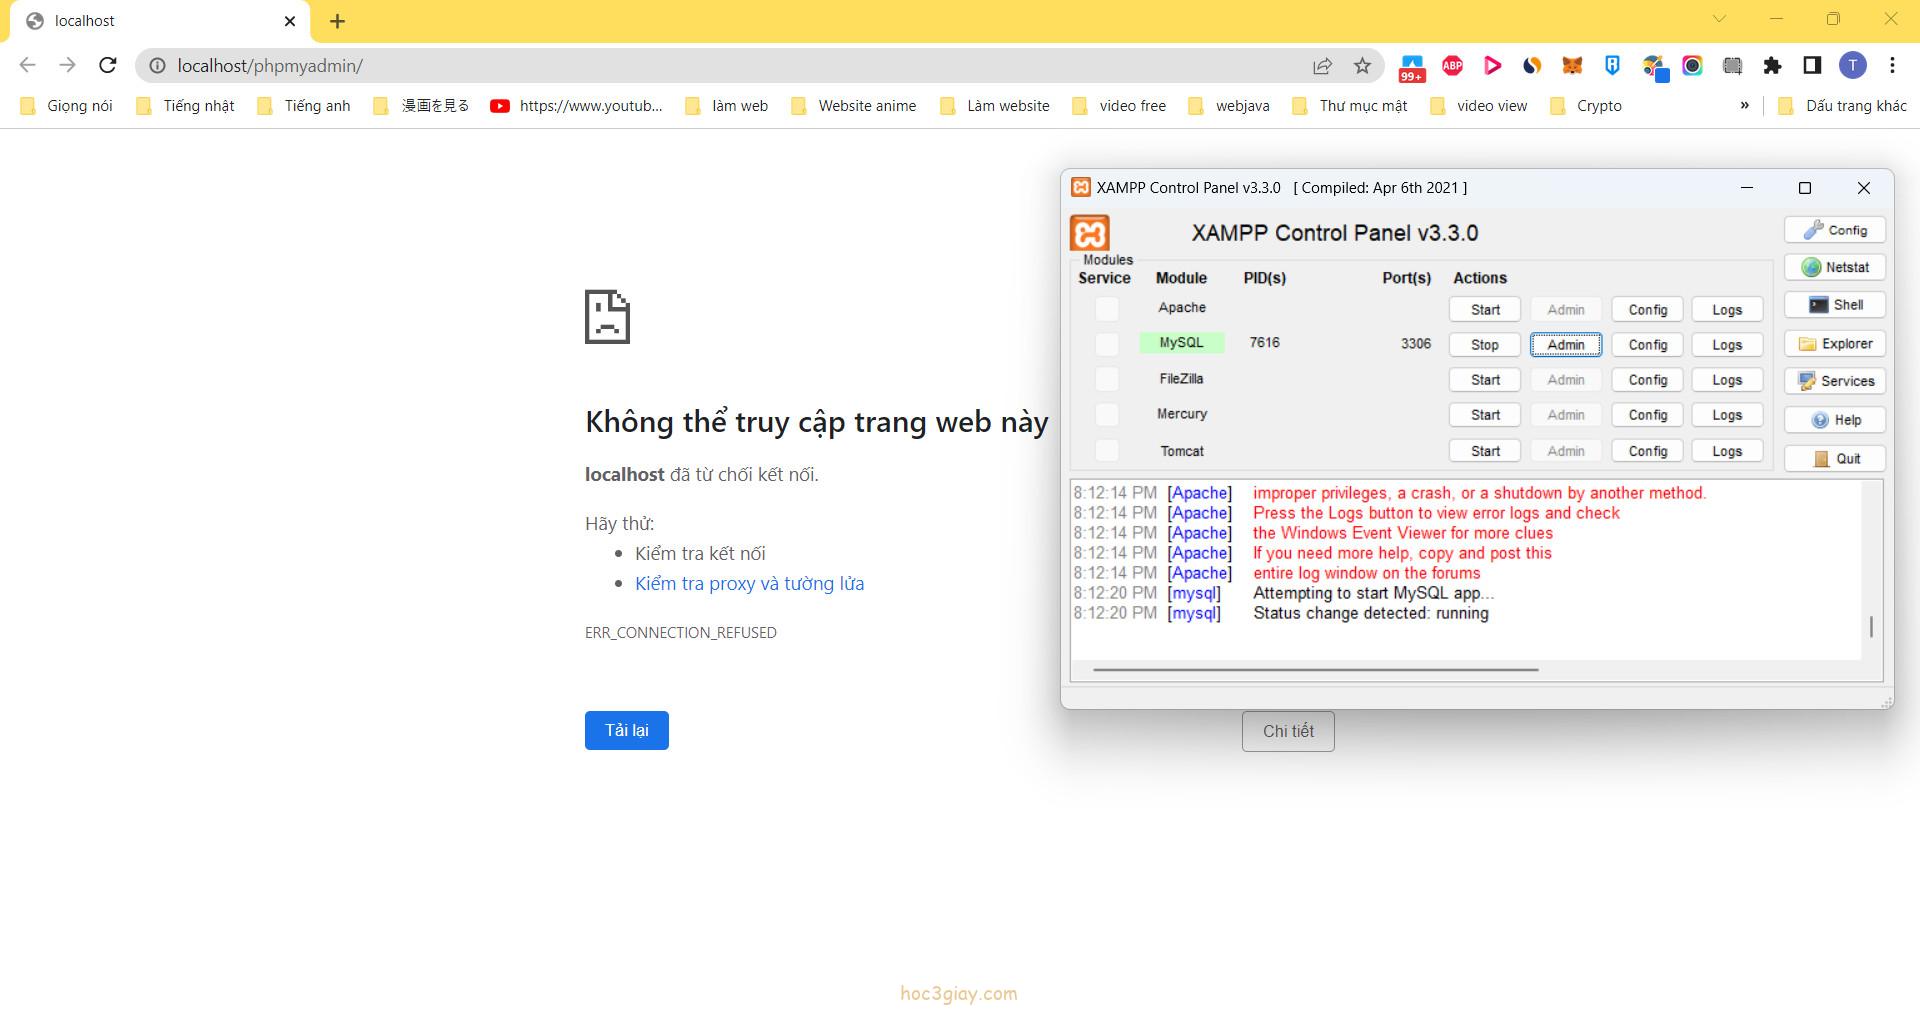Toggle the FileZilla service checkbox

(x=1107, y=379)
